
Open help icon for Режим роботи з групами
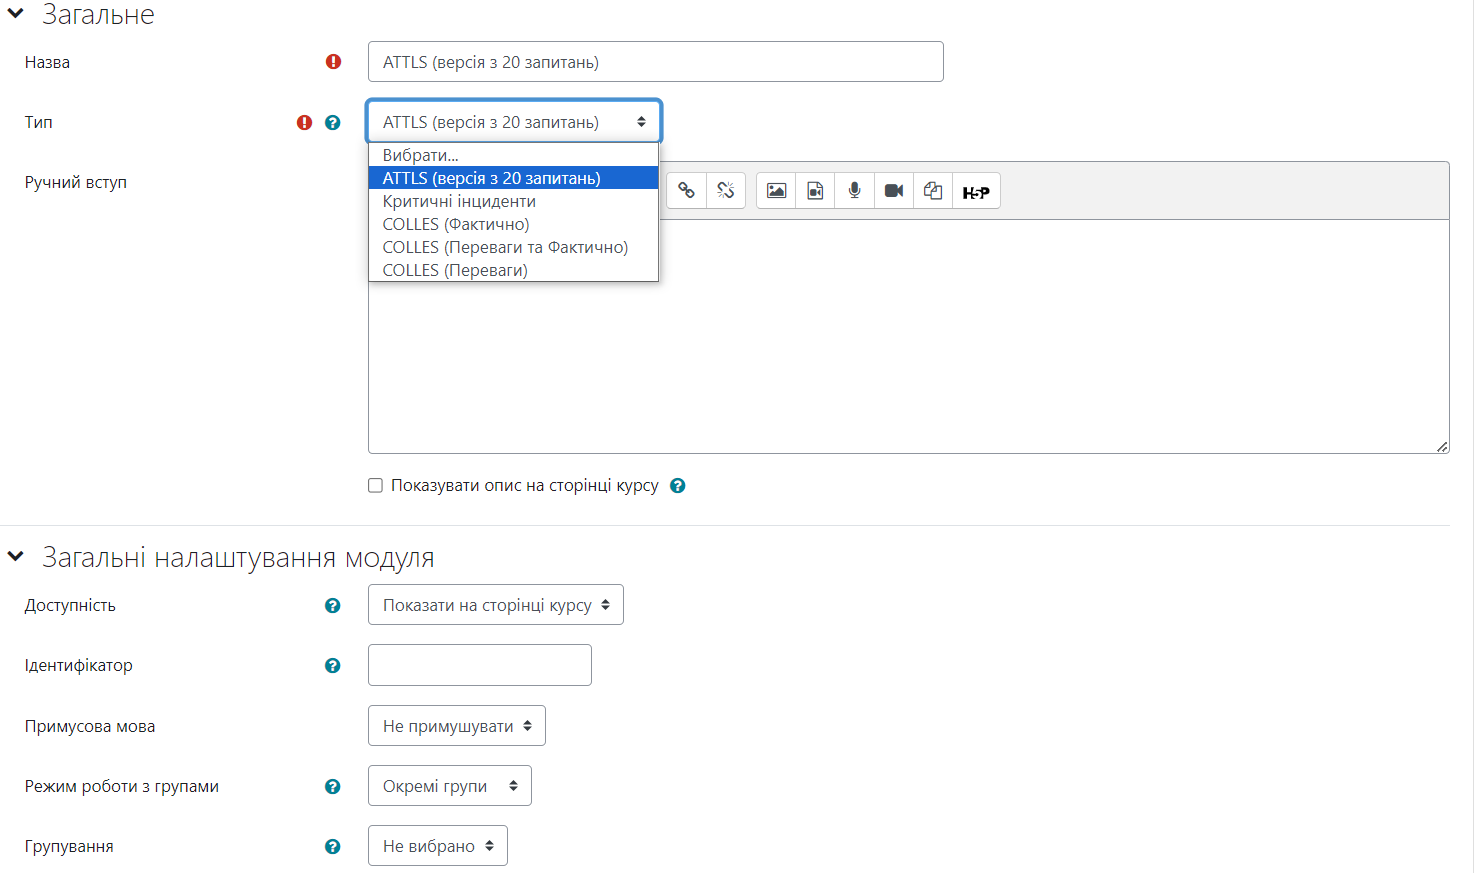(333, 787)
